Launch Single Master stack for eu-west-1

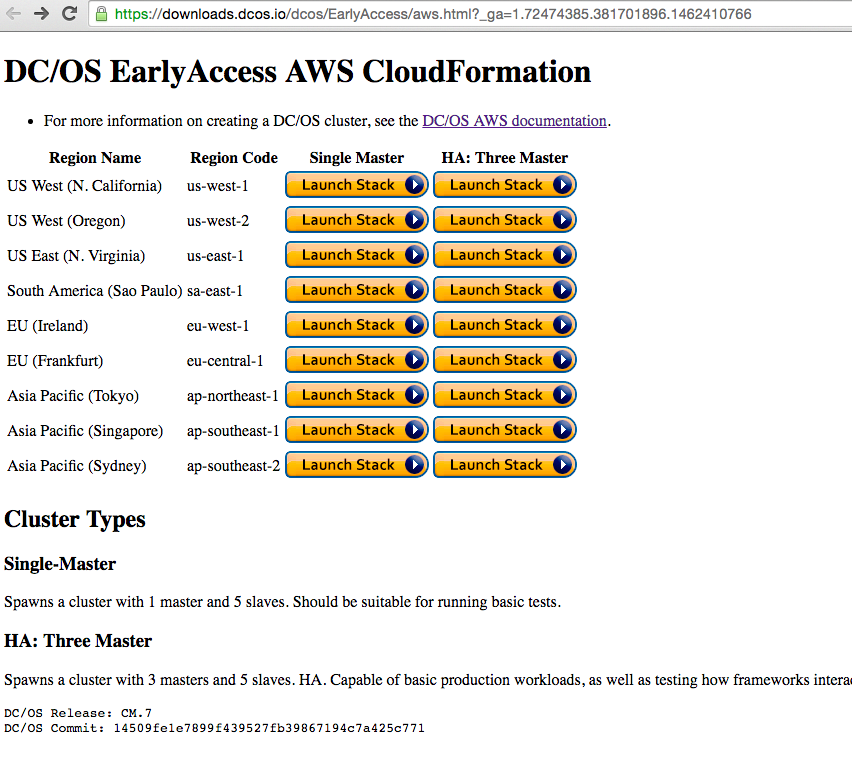(x=356, y=325)
